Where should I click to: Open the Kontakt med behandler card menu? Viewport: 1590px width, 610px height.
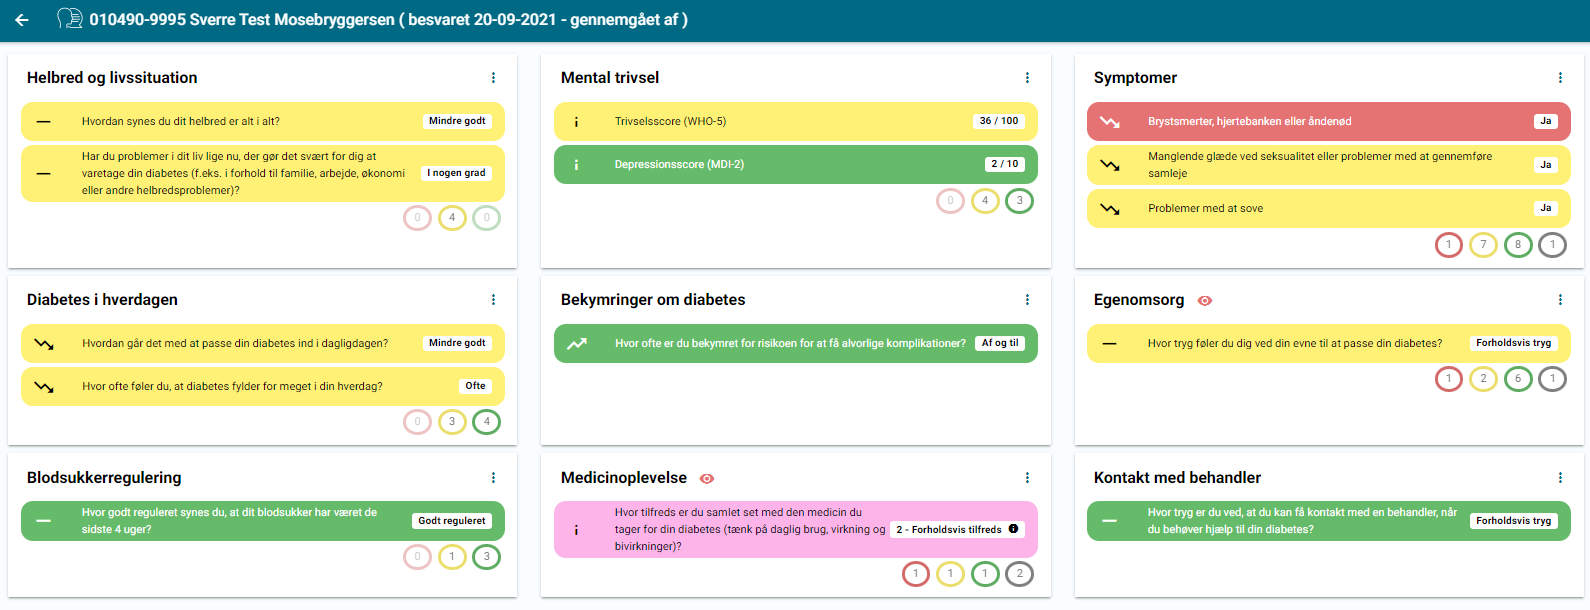(x=1560, y=478)
